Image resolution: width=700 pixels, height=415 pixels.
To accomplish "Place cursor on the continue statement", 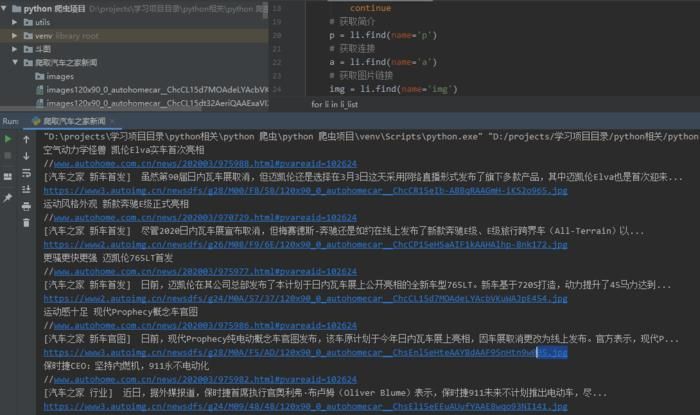I will [x=370, y=8].
